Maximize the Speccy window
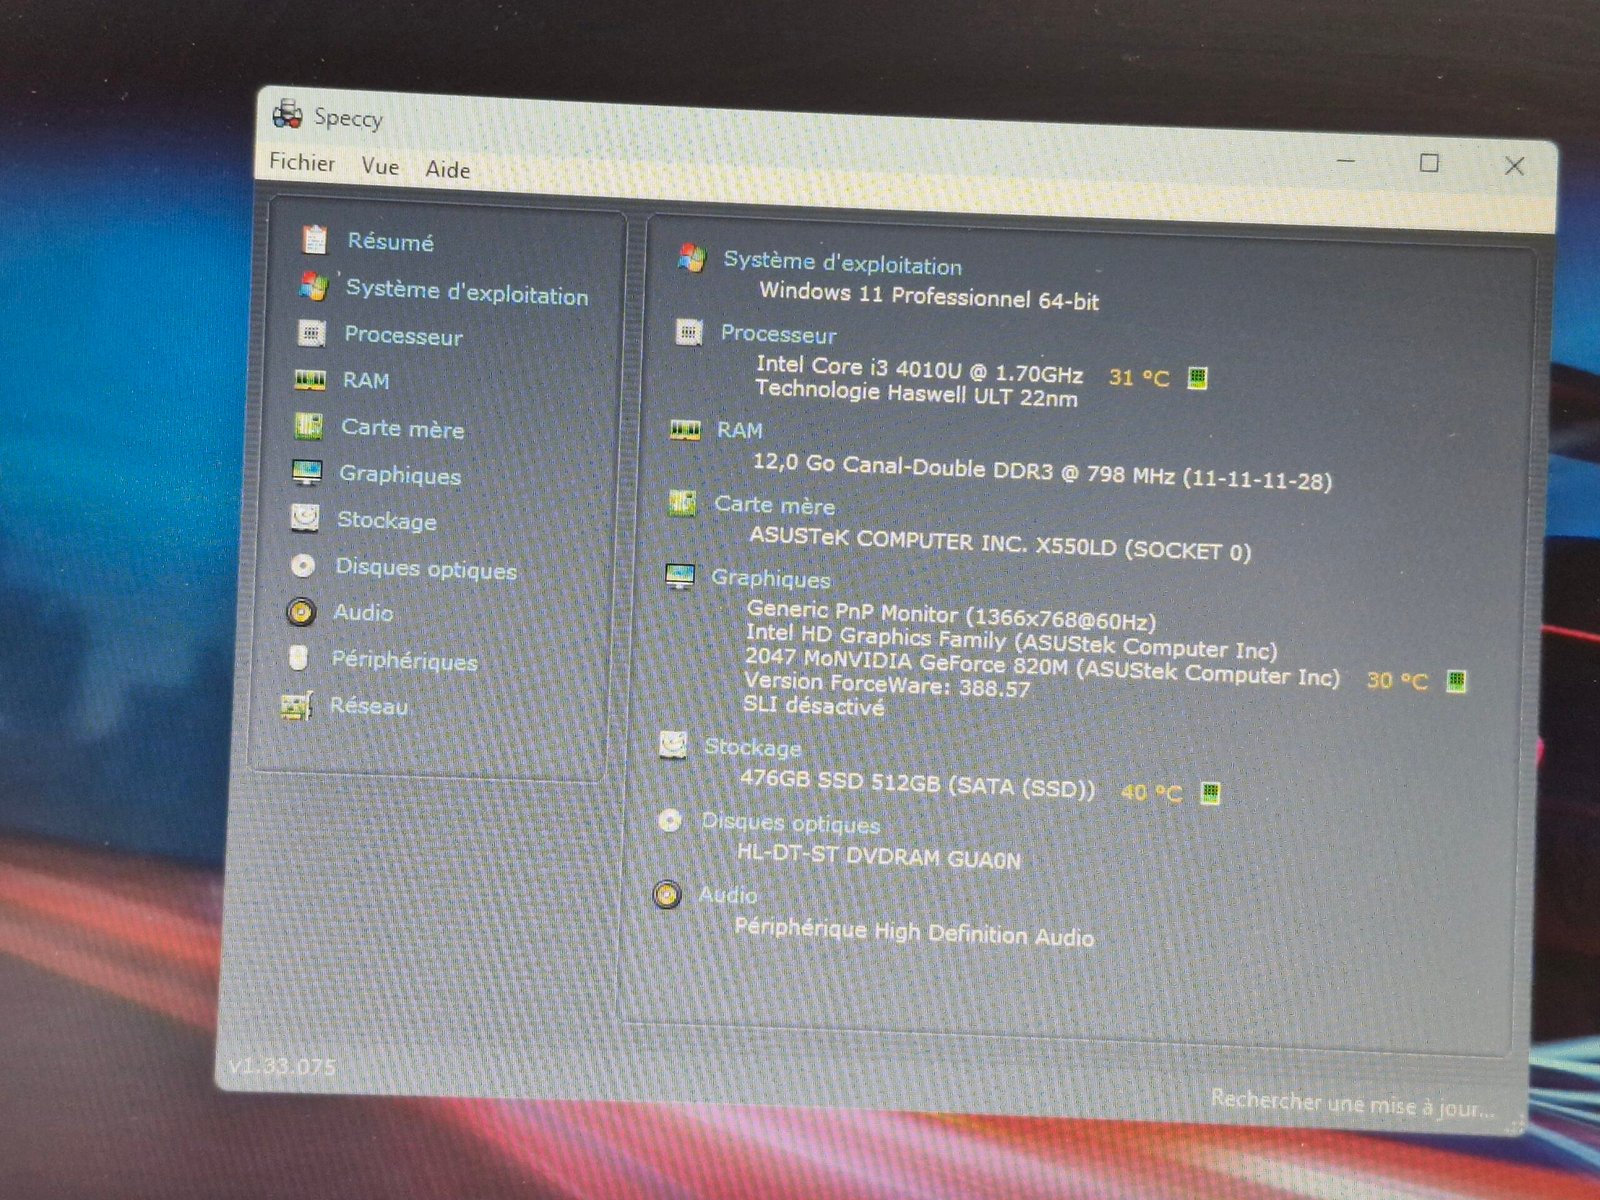Image resolution: width=1600 pixels, height=1200 pixels. (1430, 163)
